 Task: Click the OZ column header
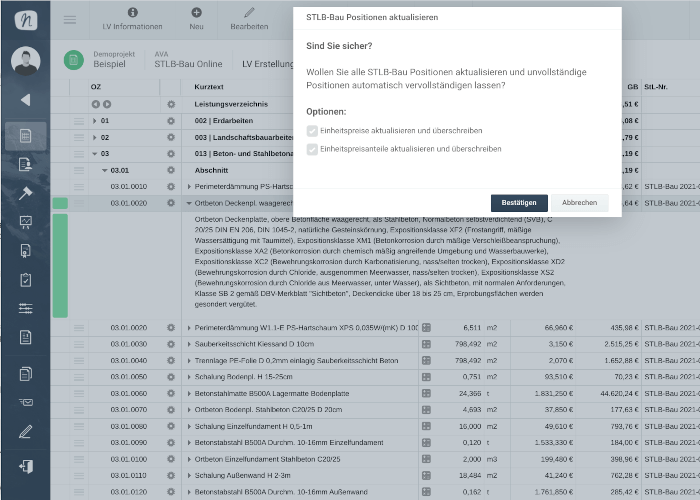(96, 87)
